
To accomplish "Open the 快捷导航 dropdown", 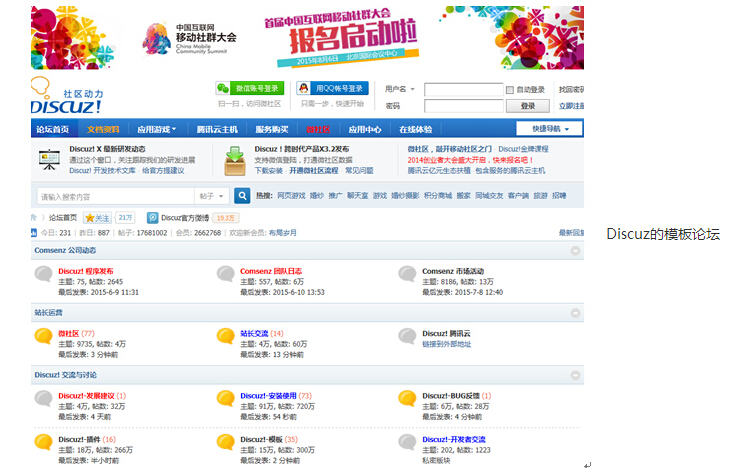I will pos(550,129).
